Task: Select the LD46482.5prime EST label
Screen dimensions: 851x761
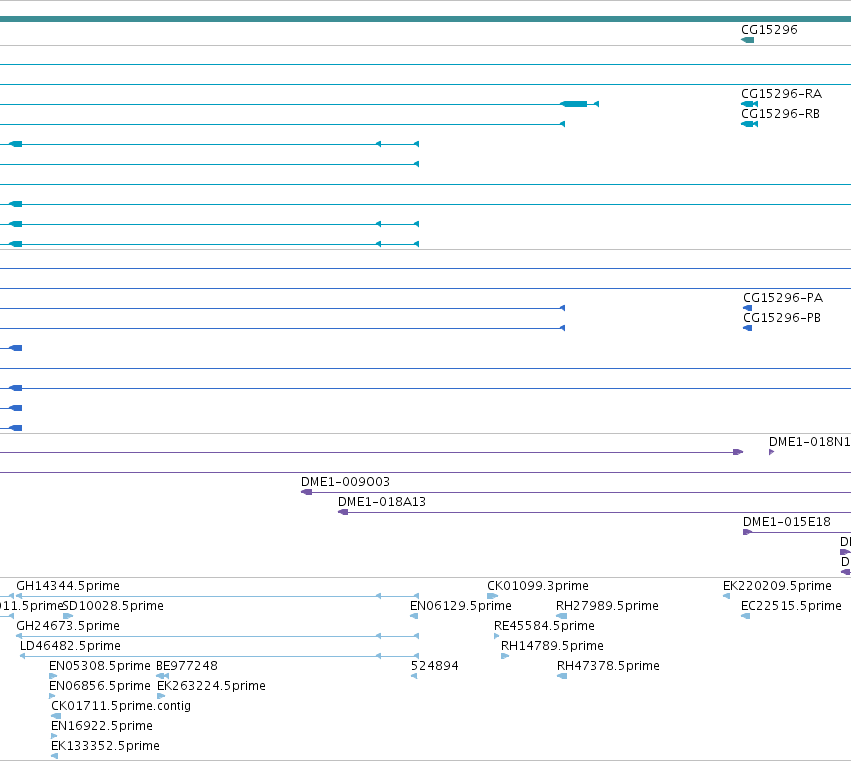Action: click(x=70, y=646)
